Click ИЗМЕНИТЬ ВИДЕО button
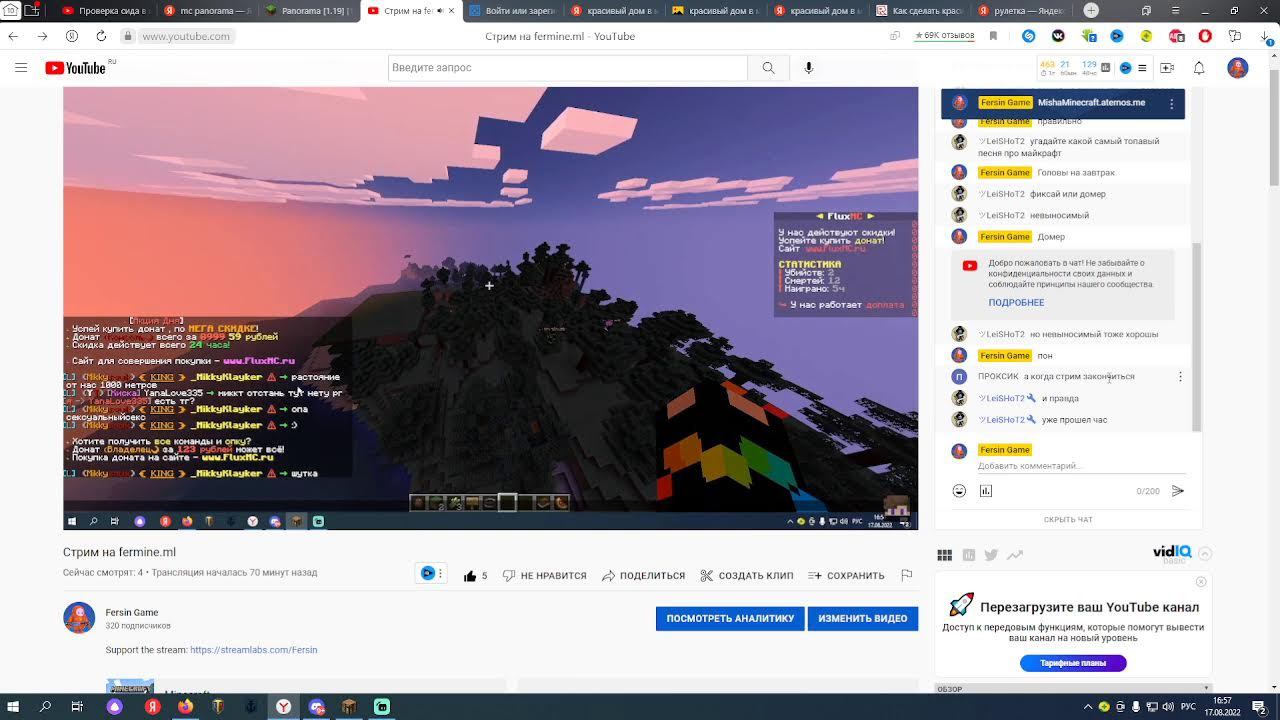The image size is (1280, 720). pos(863,619)
